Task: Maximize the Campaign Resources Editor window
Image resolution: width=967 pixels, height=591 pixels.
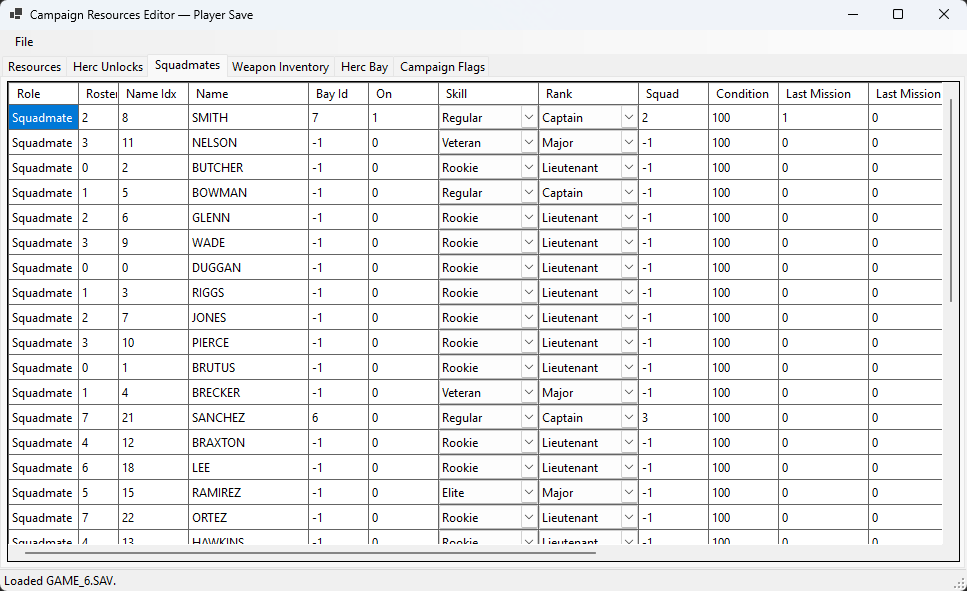Action: (898, 14)
